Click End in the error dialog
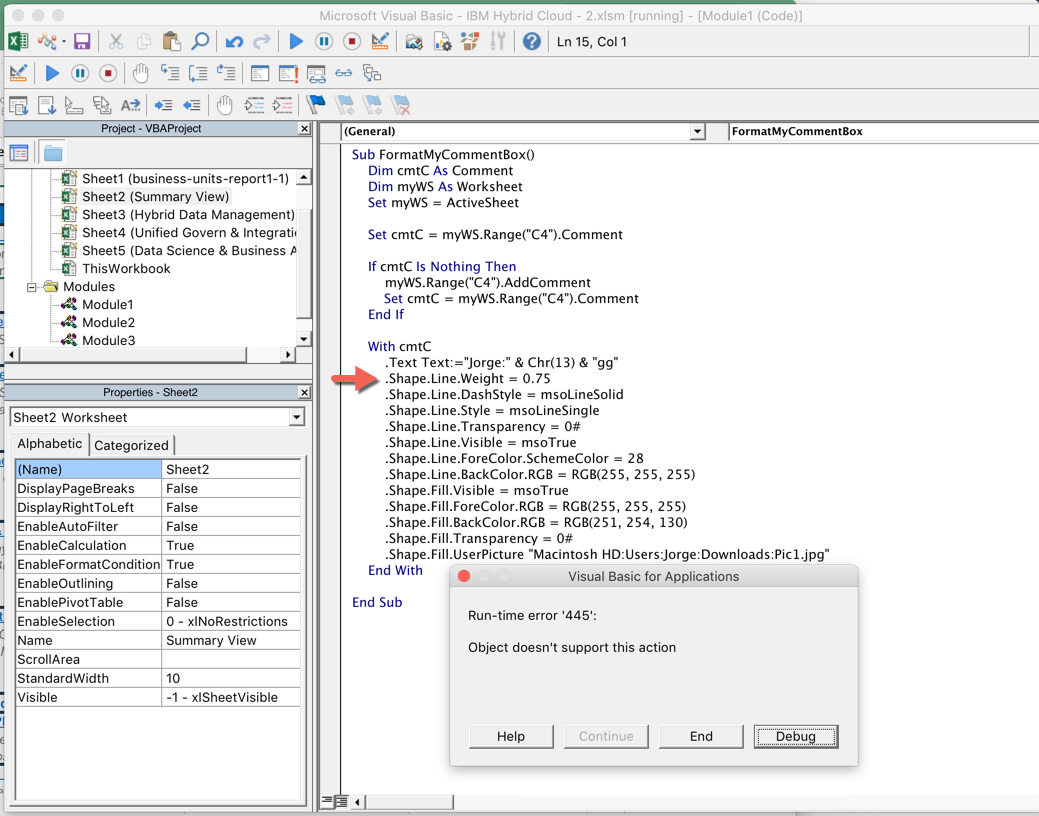Screen dimensions: 1039x816 pyautogui.click(x=701, y=736)
